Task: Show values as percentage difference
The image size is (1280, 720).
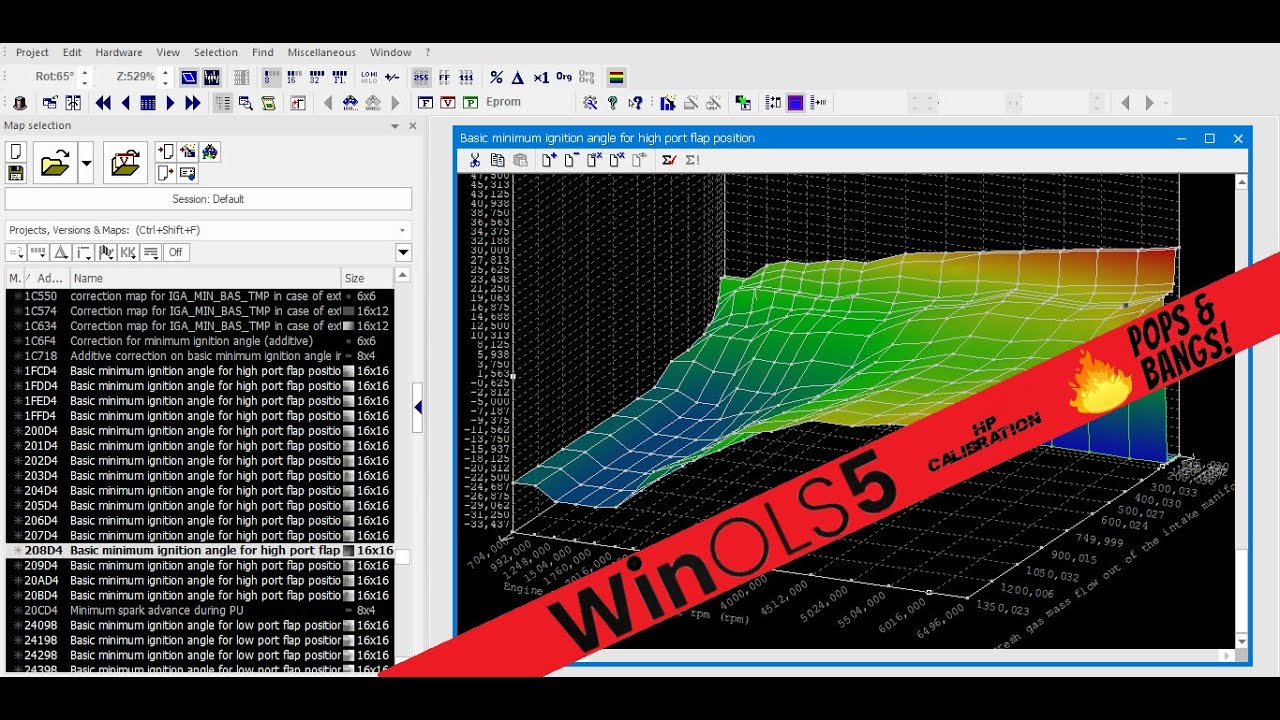Action: tap(496, 77)
